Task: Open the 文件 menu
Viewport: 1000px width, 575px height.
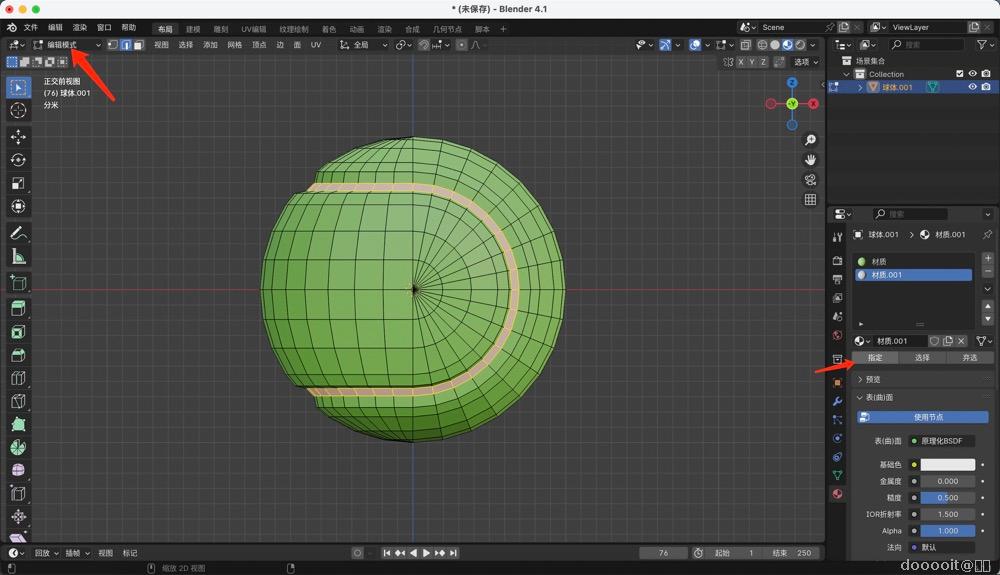Action: (x=30, y=28)
